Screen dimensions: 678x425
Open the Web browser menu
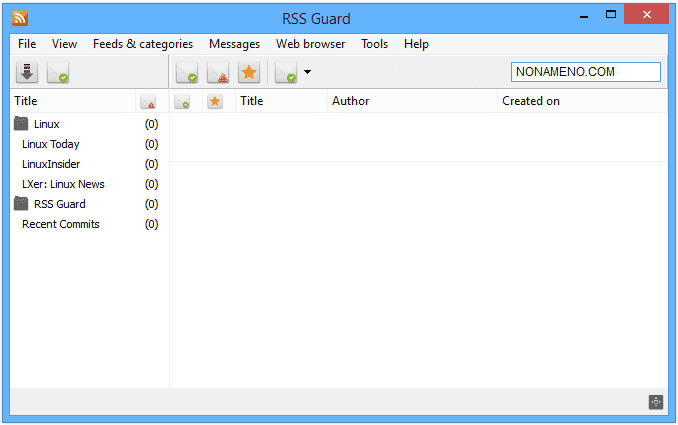coord(310,44)
